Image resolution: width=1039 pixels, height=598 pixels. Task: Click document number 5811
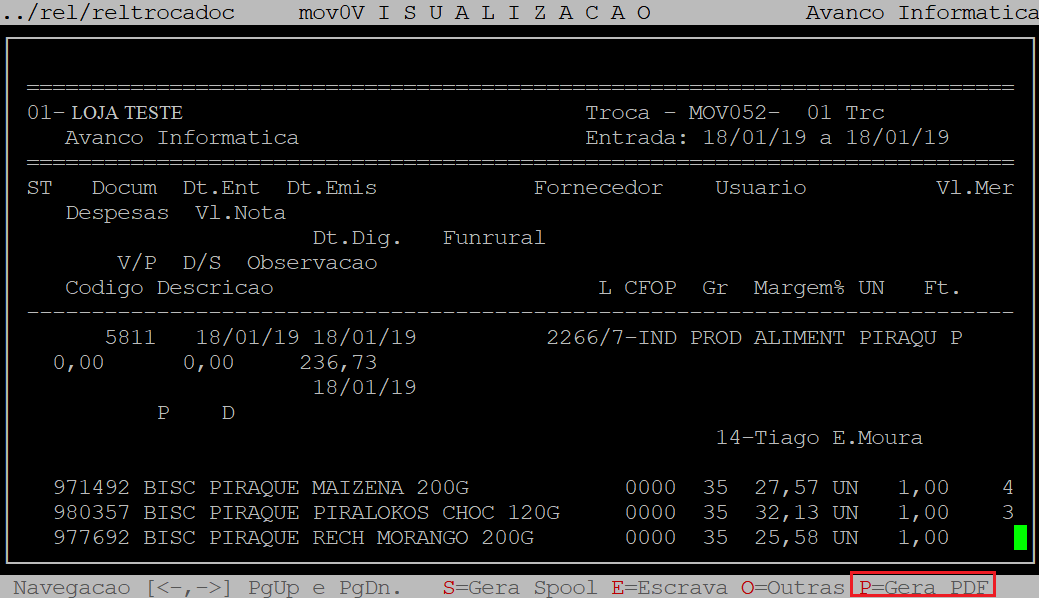point(130,338)
